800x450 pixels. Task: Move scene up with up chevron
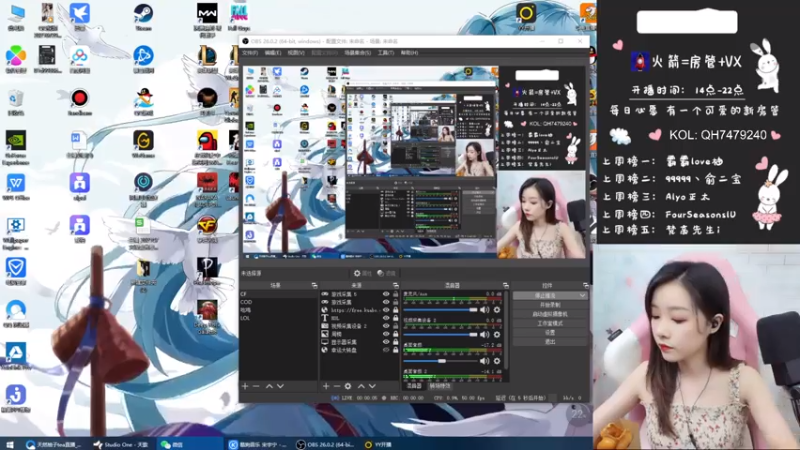[269, 386]
